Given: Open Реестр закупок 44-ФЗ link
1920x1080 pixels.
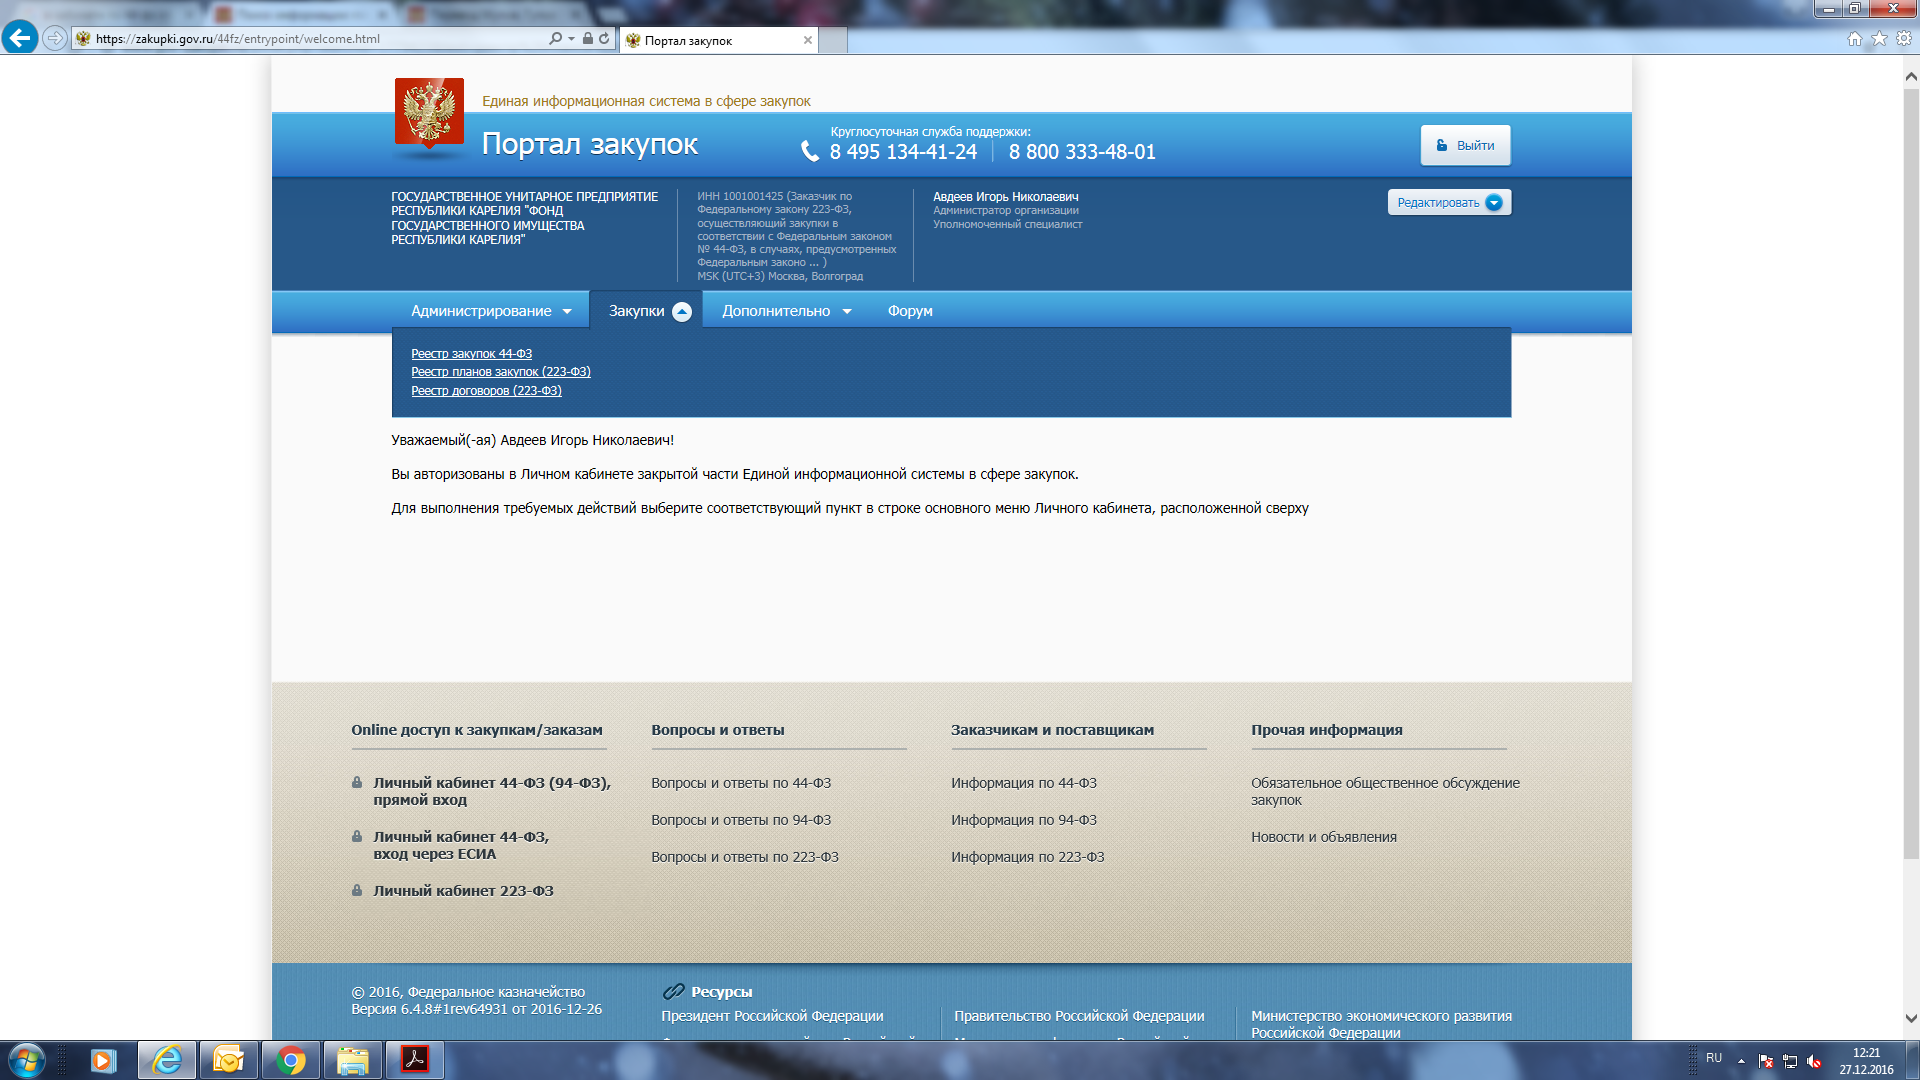Looking at the screenshot, I should [x=471, y=354].
